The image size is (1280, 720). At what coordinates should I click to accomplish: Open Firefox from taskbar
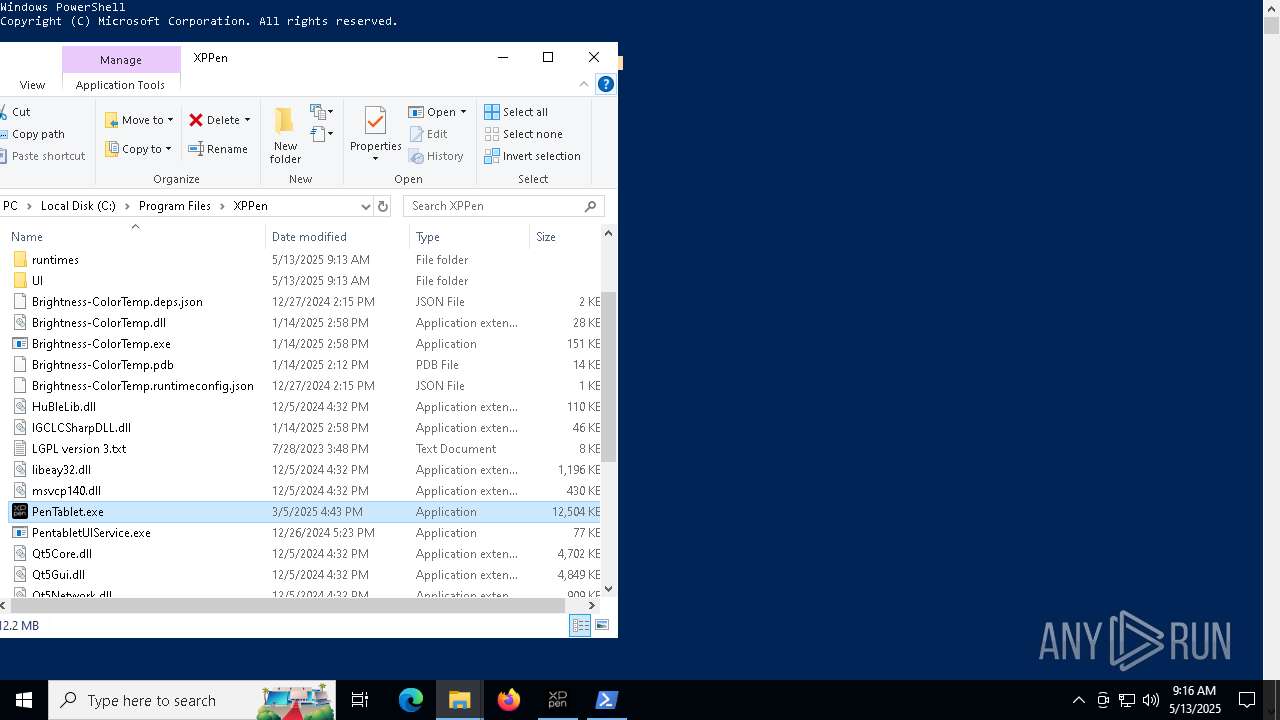[x=509, y=700]
